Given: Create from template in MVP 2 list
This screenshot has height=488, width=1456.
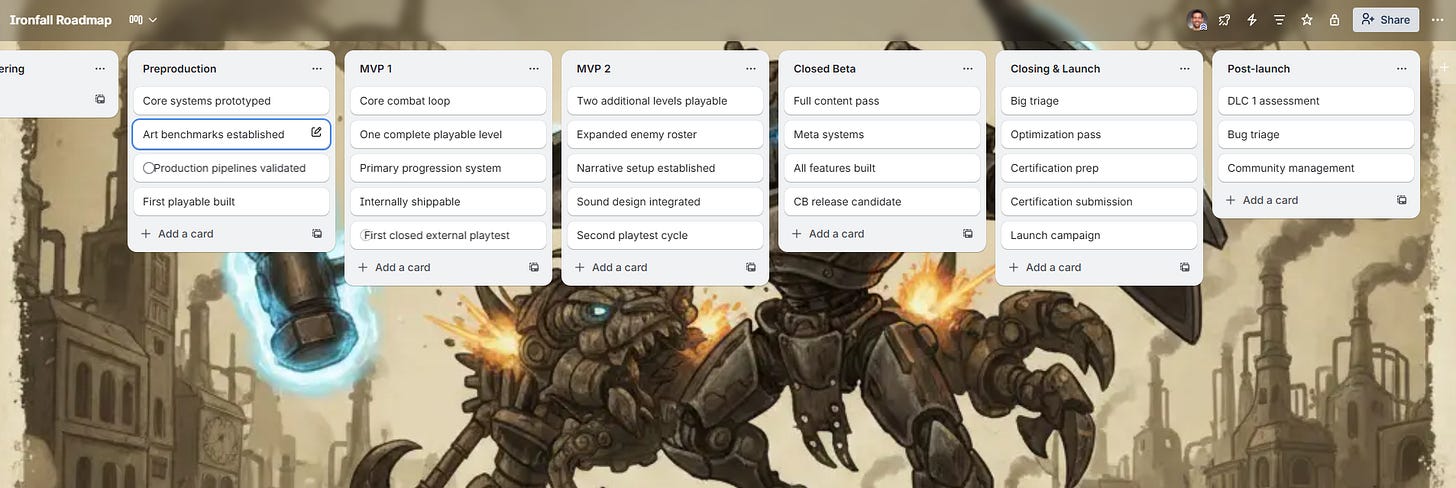Looking at the screenshot, I should pos(751,267).
